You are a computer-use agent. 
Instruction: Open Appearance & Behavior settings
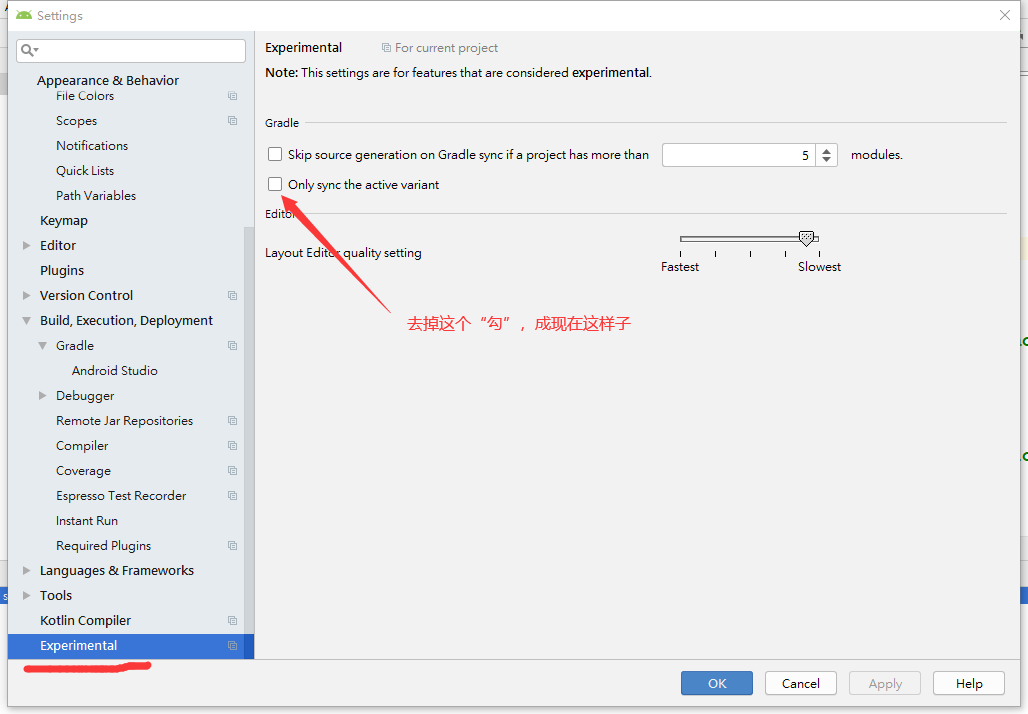pos(108,80)
